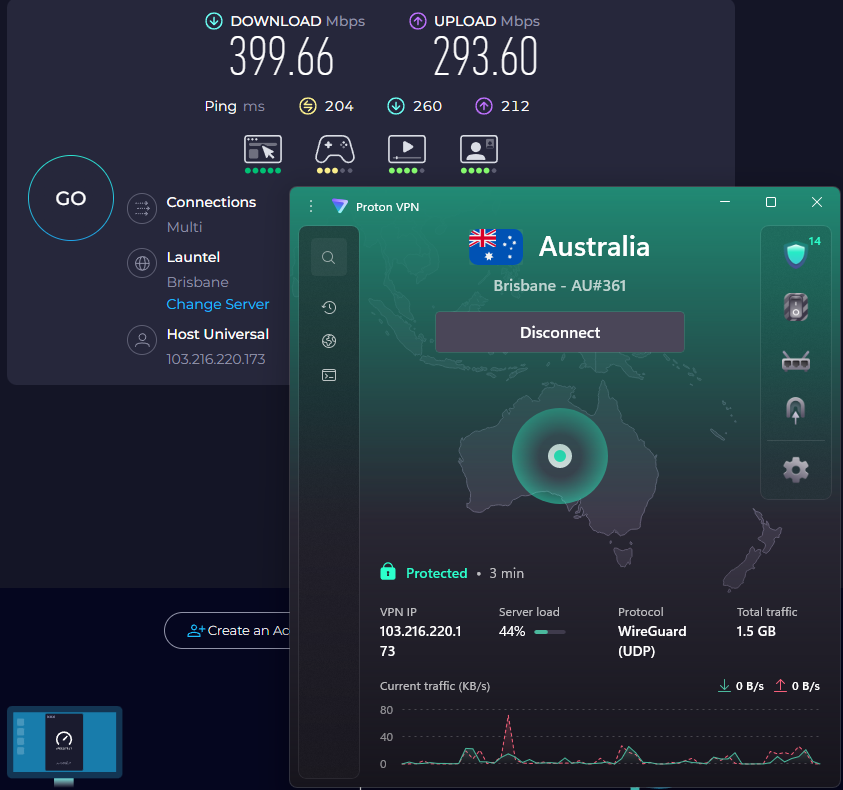View recent connections with the clock icon
The width and height of the screenshot is (843, 790).
coord(329,307)
